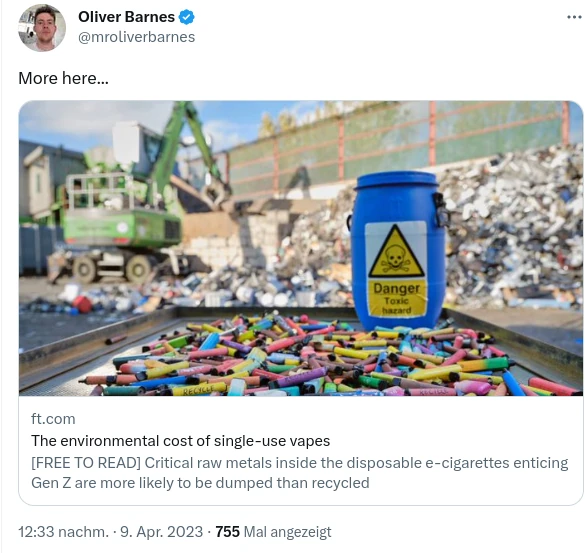585x553 pixels.
Task: Click the Danger Toxic hazard sign
Action: [x=397, y=269]
